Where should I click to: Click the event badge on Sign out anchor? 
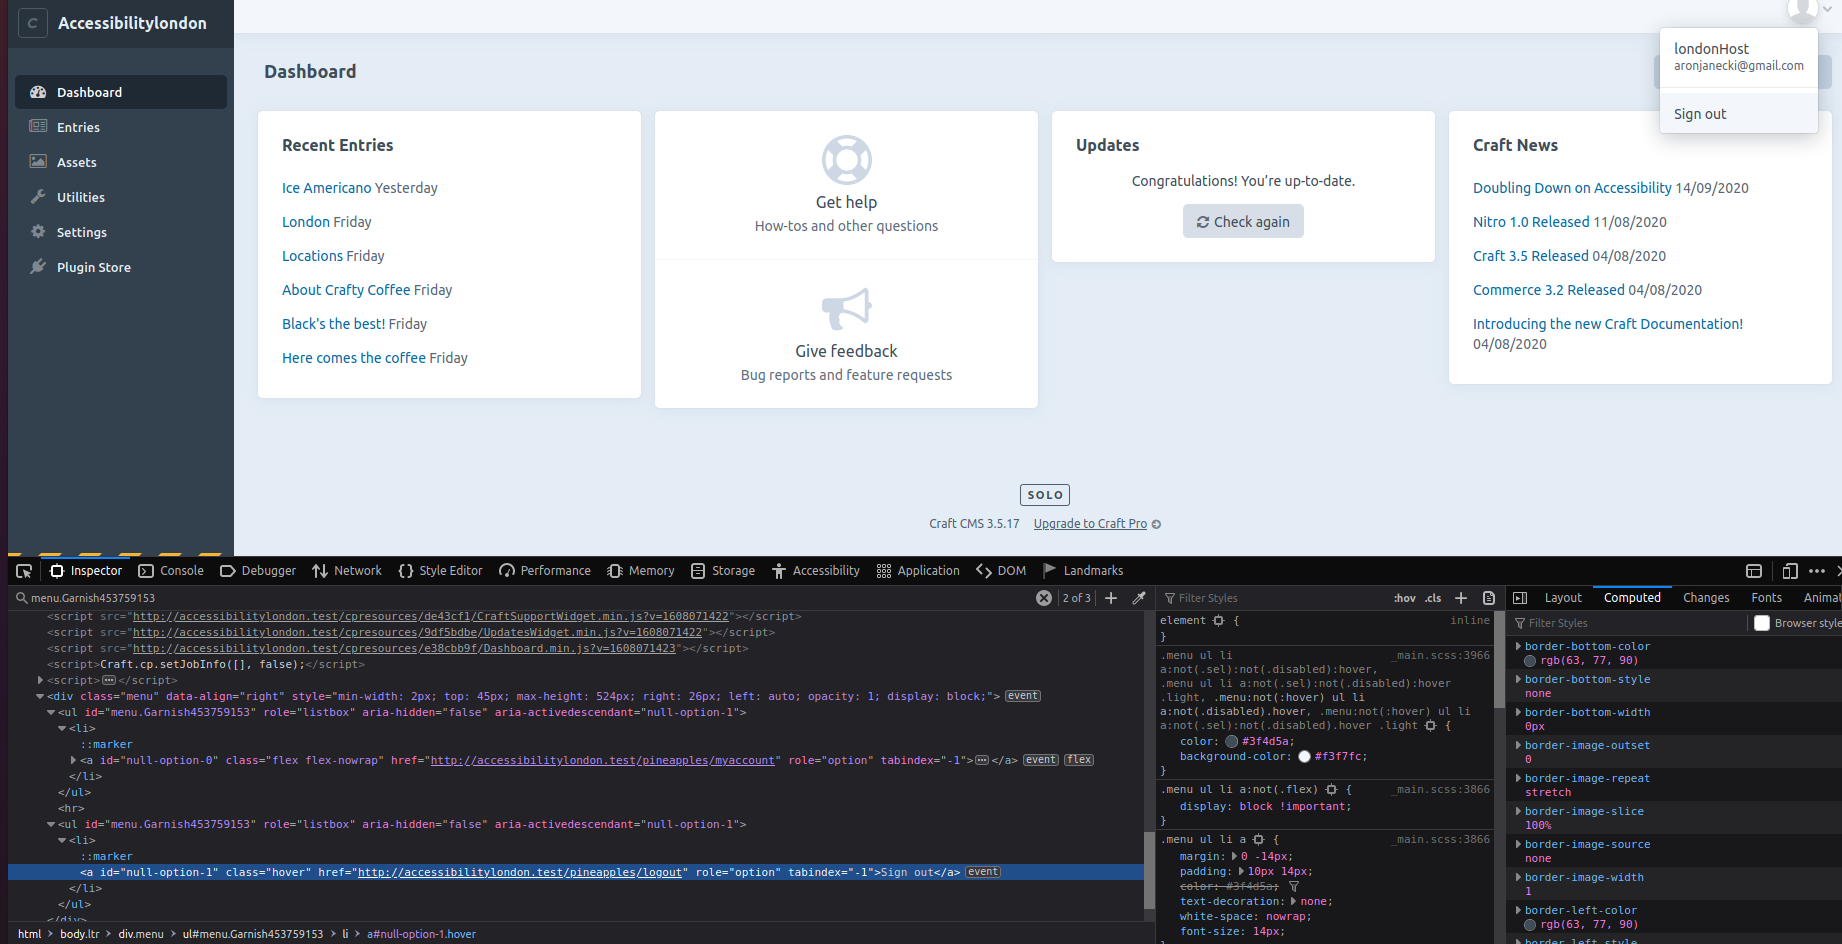point(983,872)
